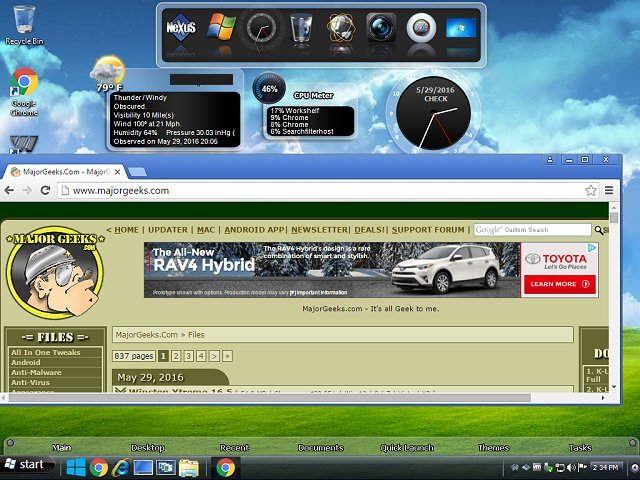Launch the globe network icon in the dock
The height and width of the screenshot is (480, 640).
pos(341,28)
